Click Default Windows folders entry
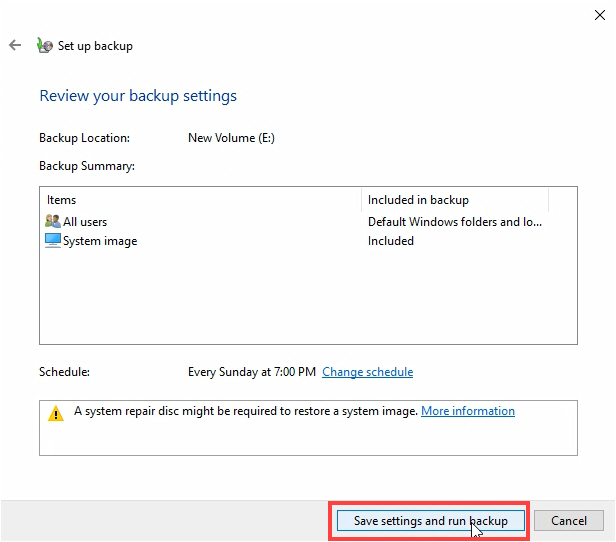Image resolution: width=616 pixels, height=542 pixels. 455,222
